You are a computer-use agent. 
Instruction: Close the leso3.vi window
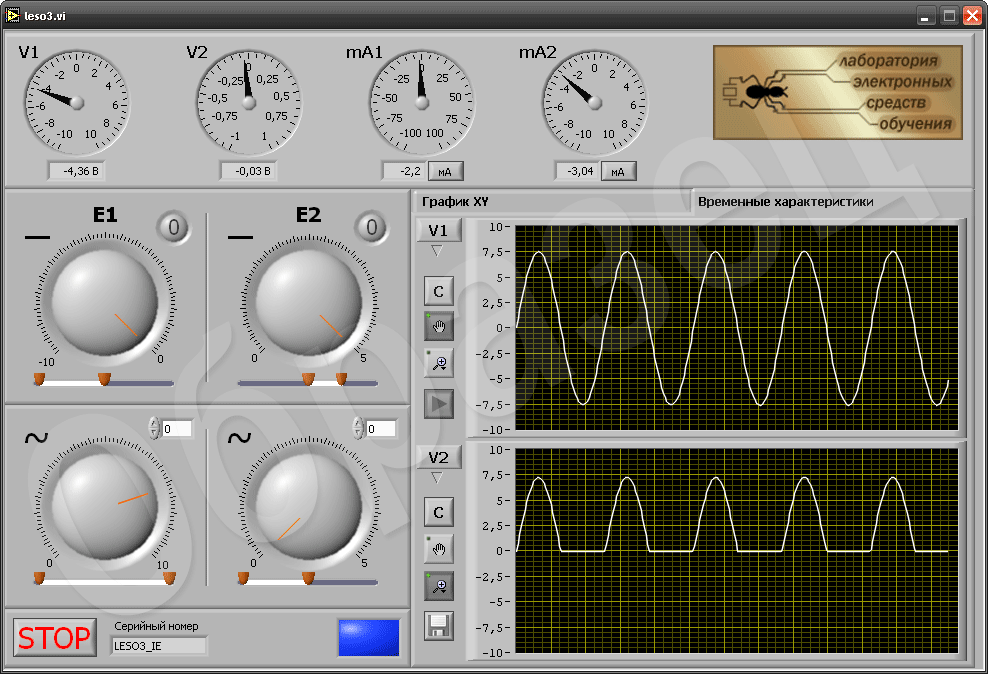point(972,16)
